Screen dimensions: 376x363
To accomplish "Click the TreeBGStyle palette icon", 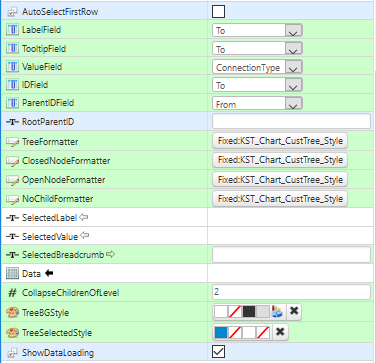I will coord(12,313).
